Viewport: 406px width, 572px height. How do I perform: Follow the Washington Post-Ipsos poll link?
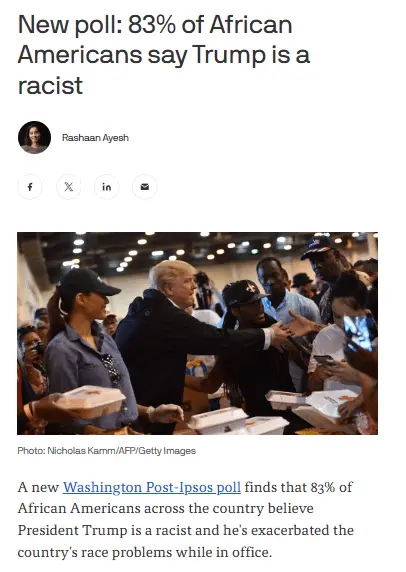tap(152, 487)
